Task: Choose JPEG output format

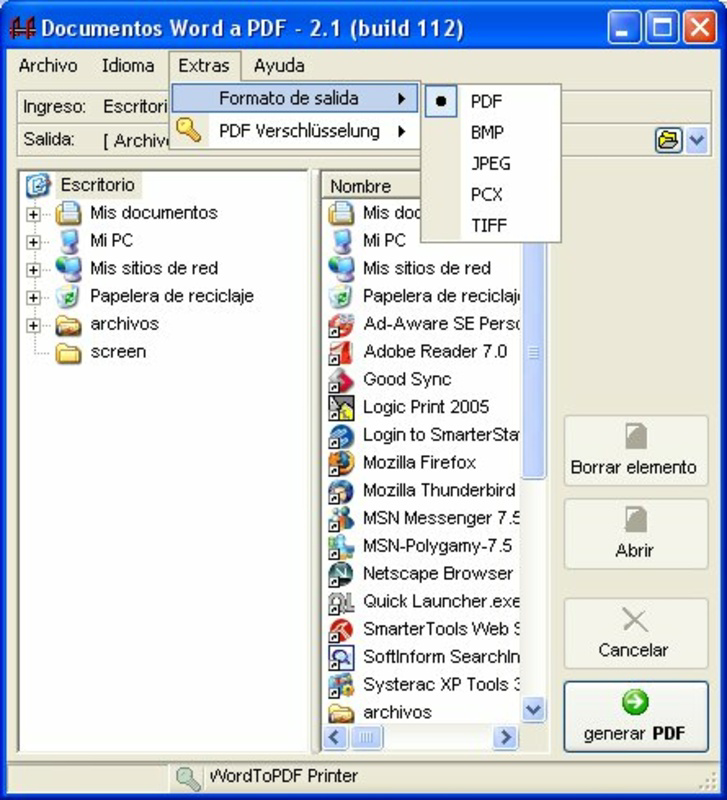Action: 491,163
